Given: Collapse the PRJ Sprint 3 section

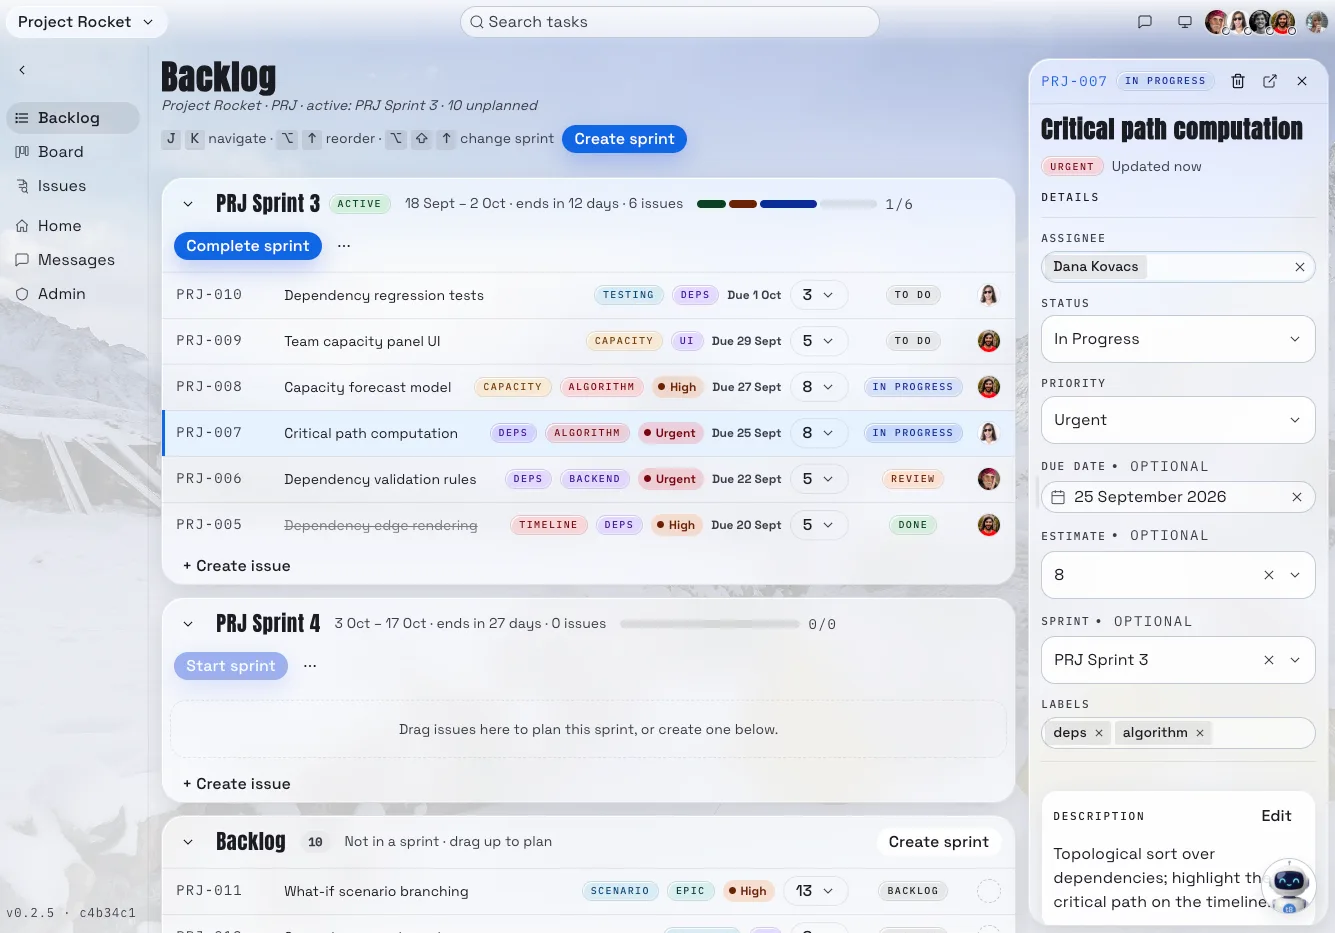Looking at the screenshot, I should pyautogui.click(x=188, y=204).
